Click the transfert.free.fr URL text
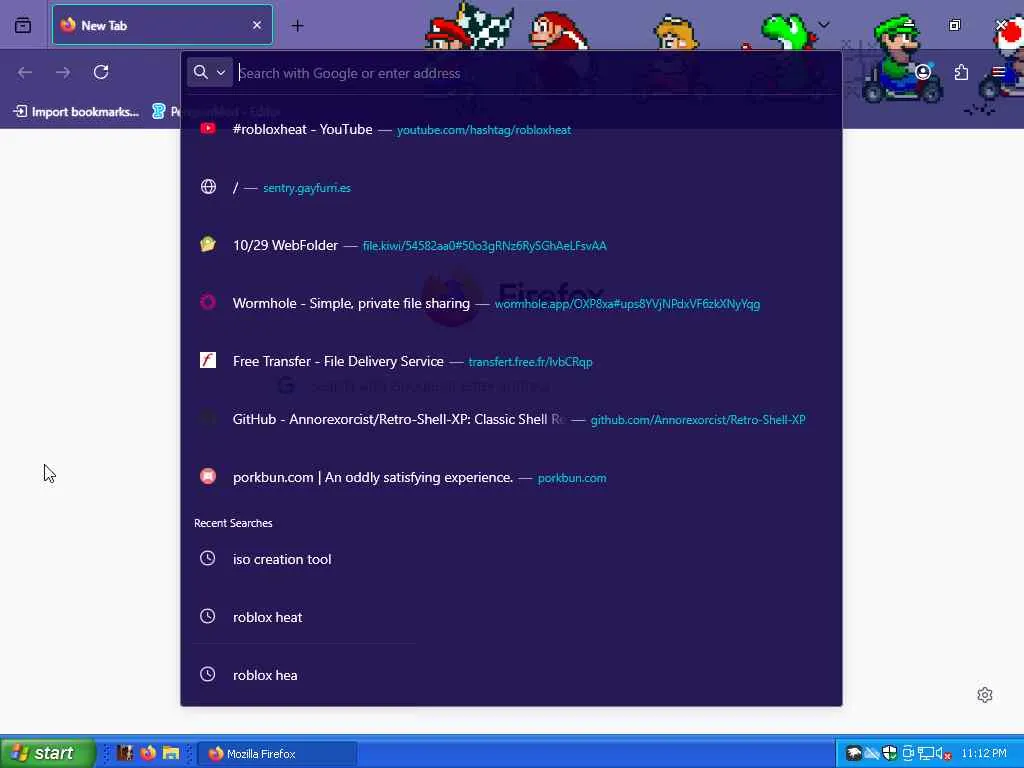The width and height of the screenshot is (1024, 768). pyautogui.click(x=530, y=362)
